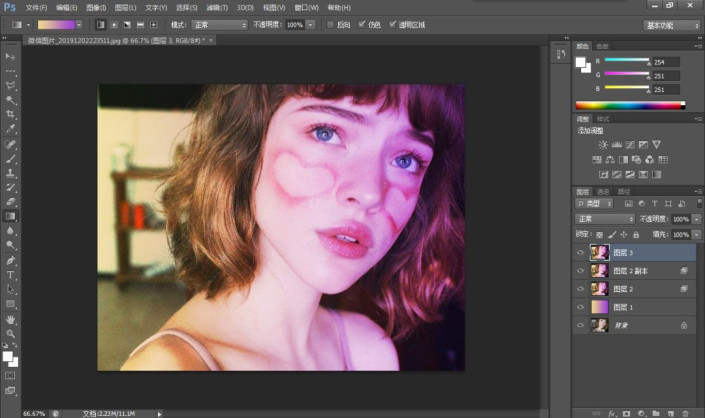Open the options bar opacity dropdown arrow
Viewport: 705px width, 418px height.
coord(310,25)
